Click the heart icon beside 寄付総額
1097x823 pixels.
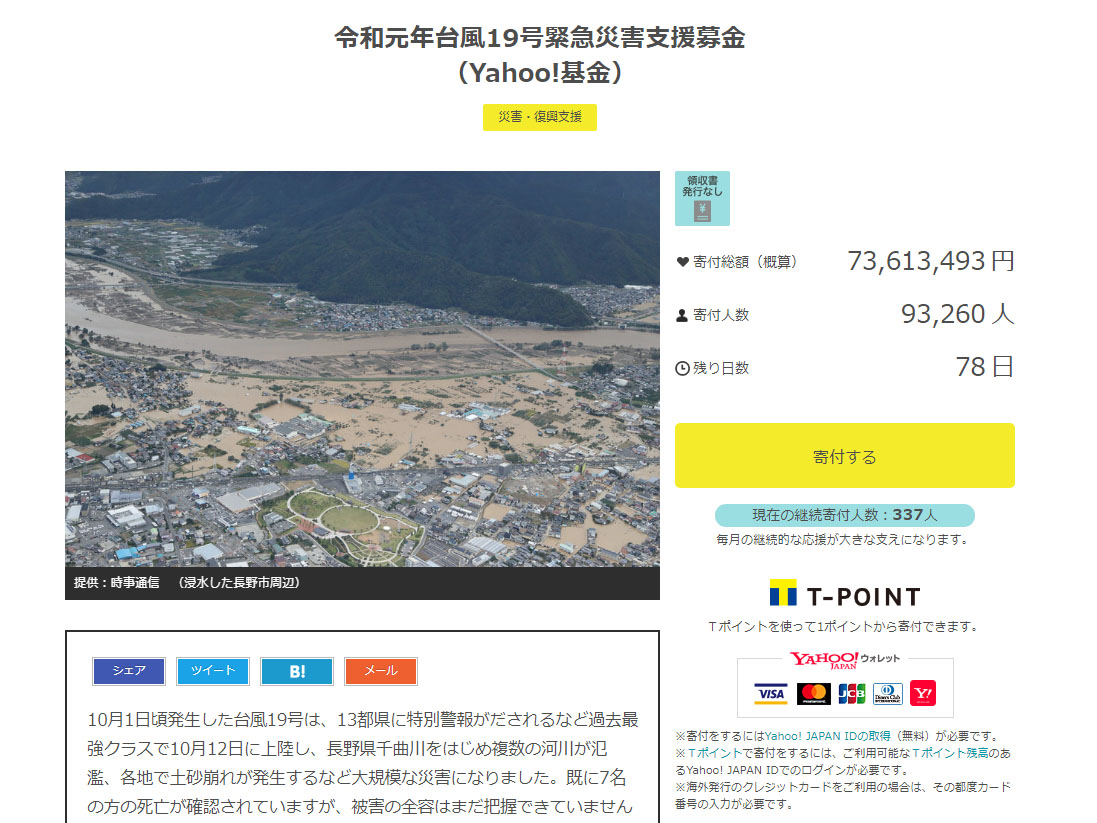pyautogui.click(x=683, y=262)
